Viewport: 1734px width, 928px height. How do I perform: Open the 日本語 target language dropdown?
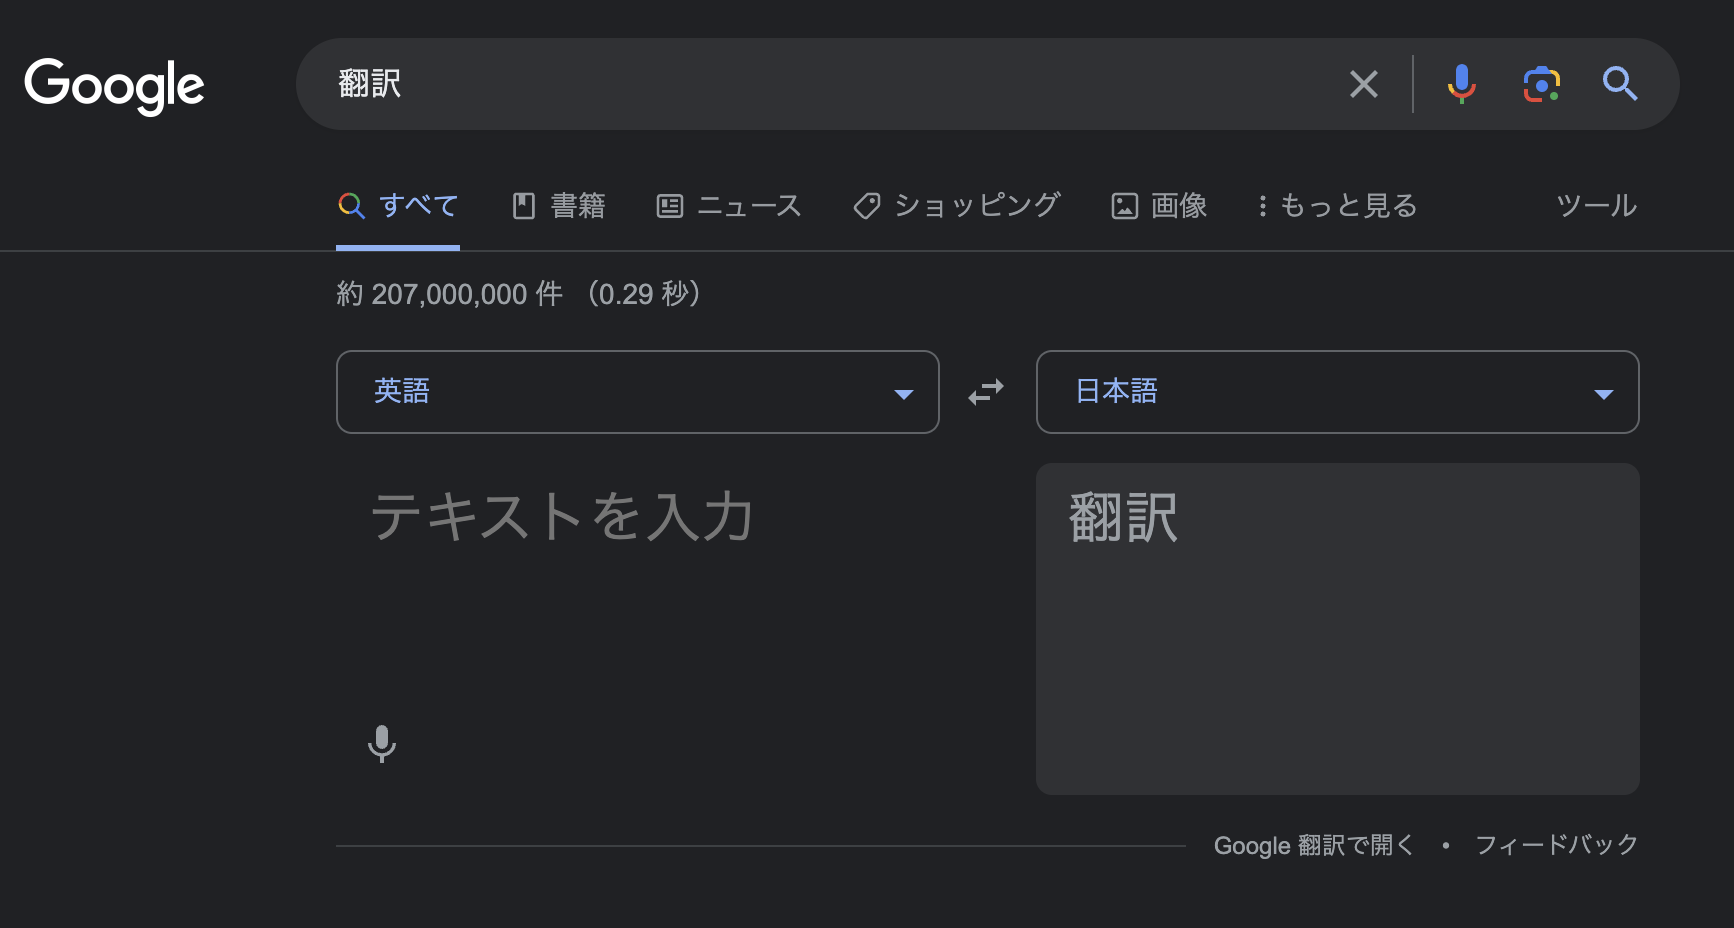point(1337,392)
